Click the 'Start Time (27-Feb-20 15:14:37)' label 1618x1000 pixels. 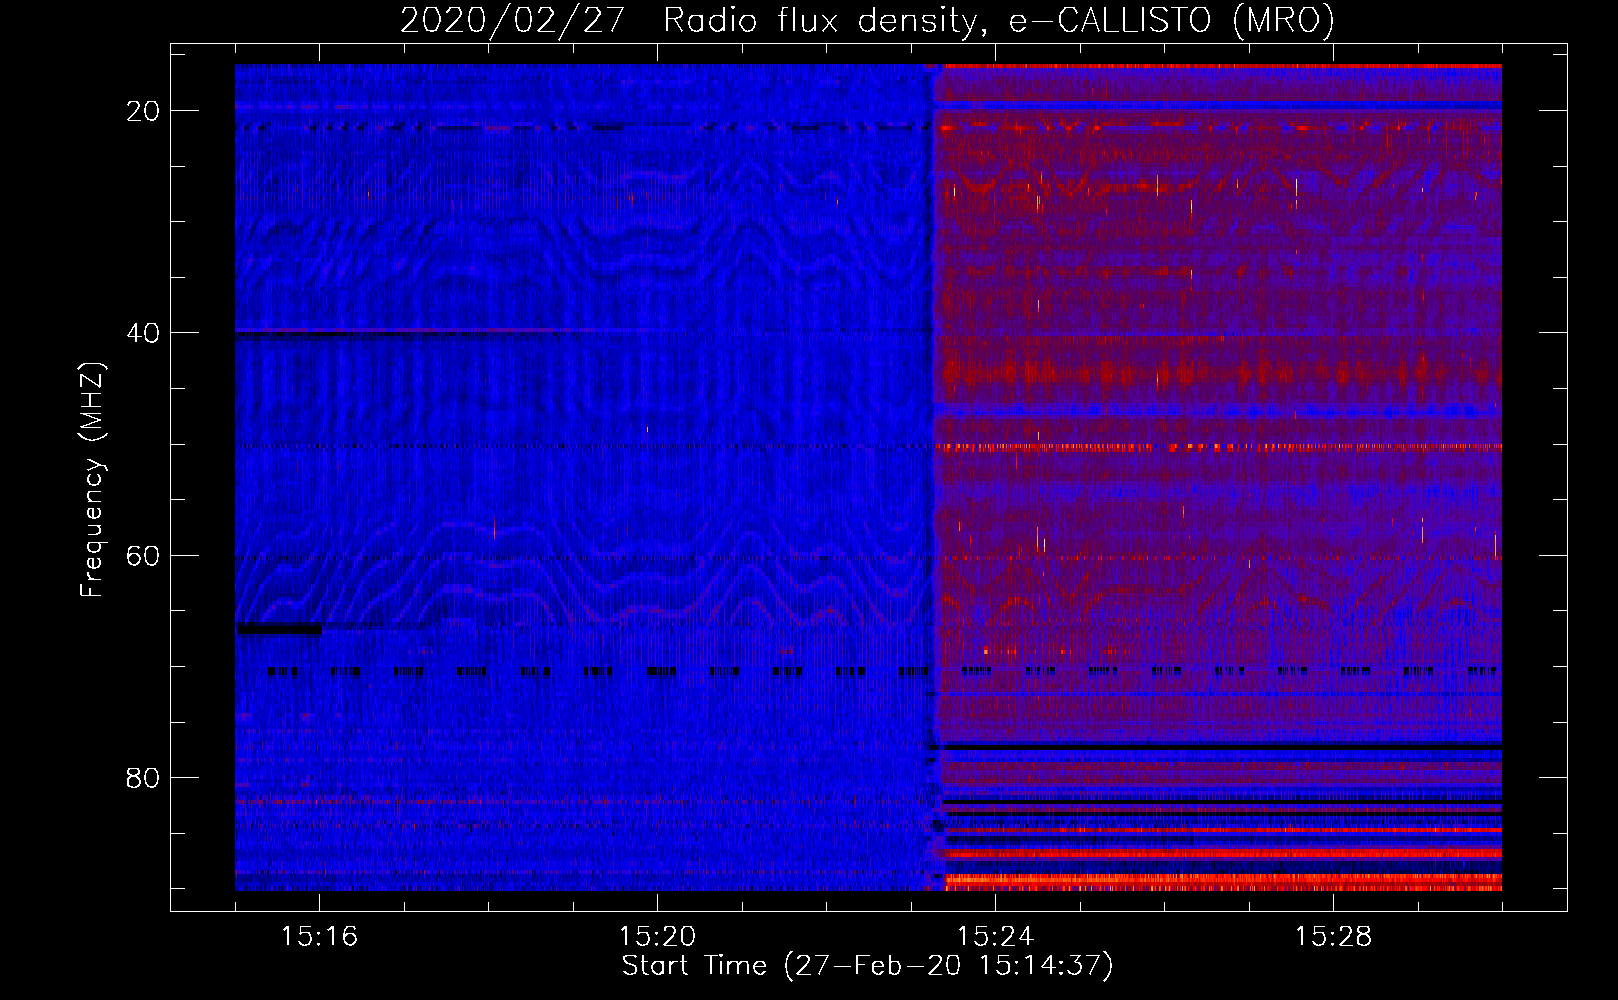(867, 966)
